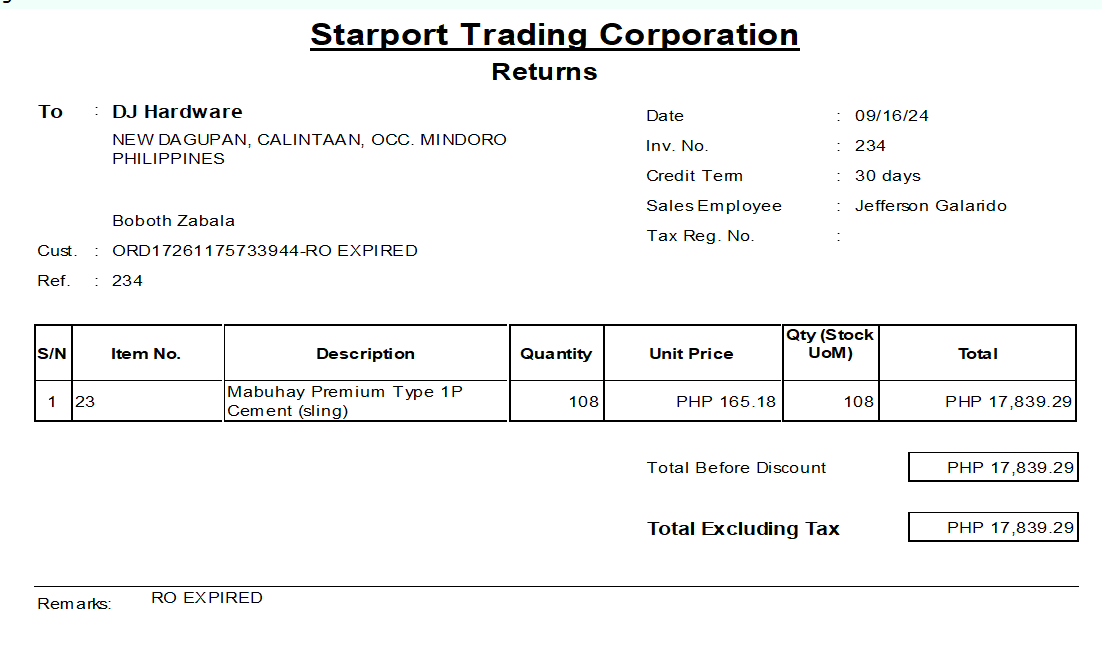The width and height of the screenshot is (1102, 654).
Task: Click the RO EXPIRED remarks text
Action: click(x=207, y=598)
